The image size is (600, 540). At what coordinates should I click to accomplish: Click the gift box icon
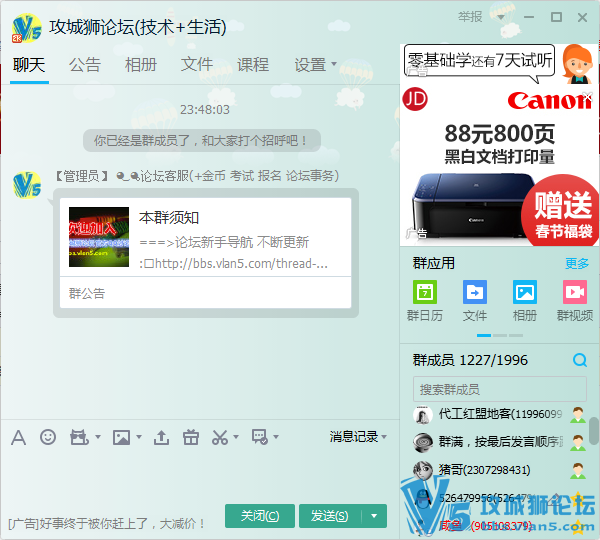191,437
